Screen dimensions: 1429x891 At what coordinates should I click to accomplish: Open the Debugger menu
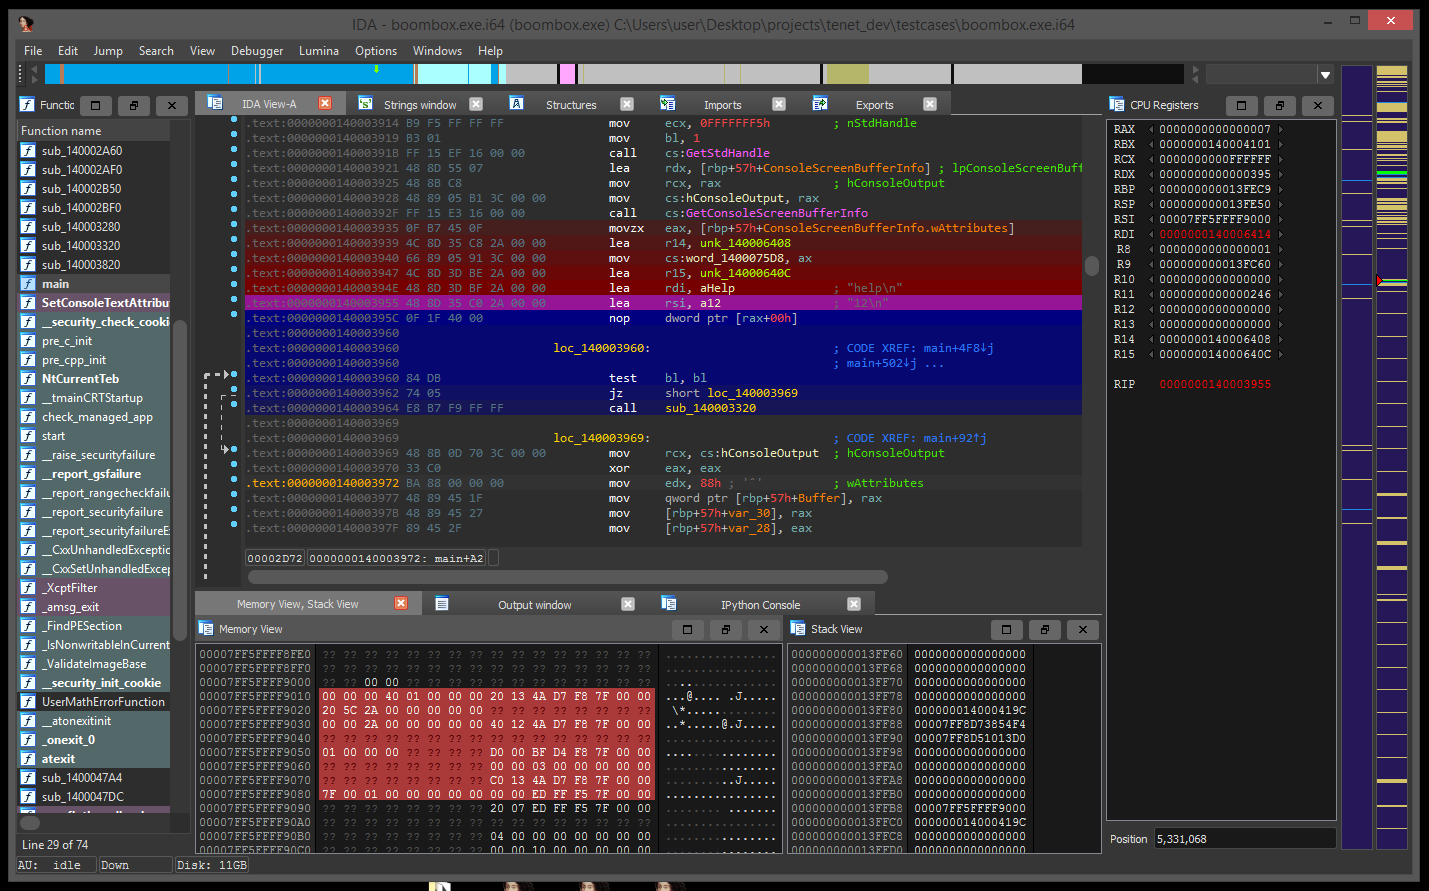(257, 51)
